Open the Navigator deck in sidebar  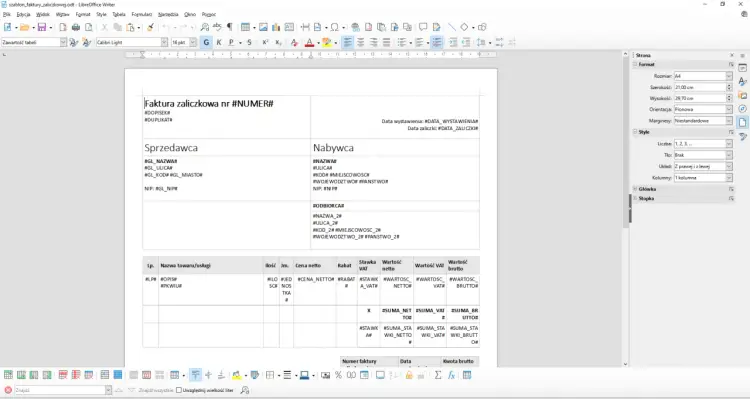pos(742,109)
